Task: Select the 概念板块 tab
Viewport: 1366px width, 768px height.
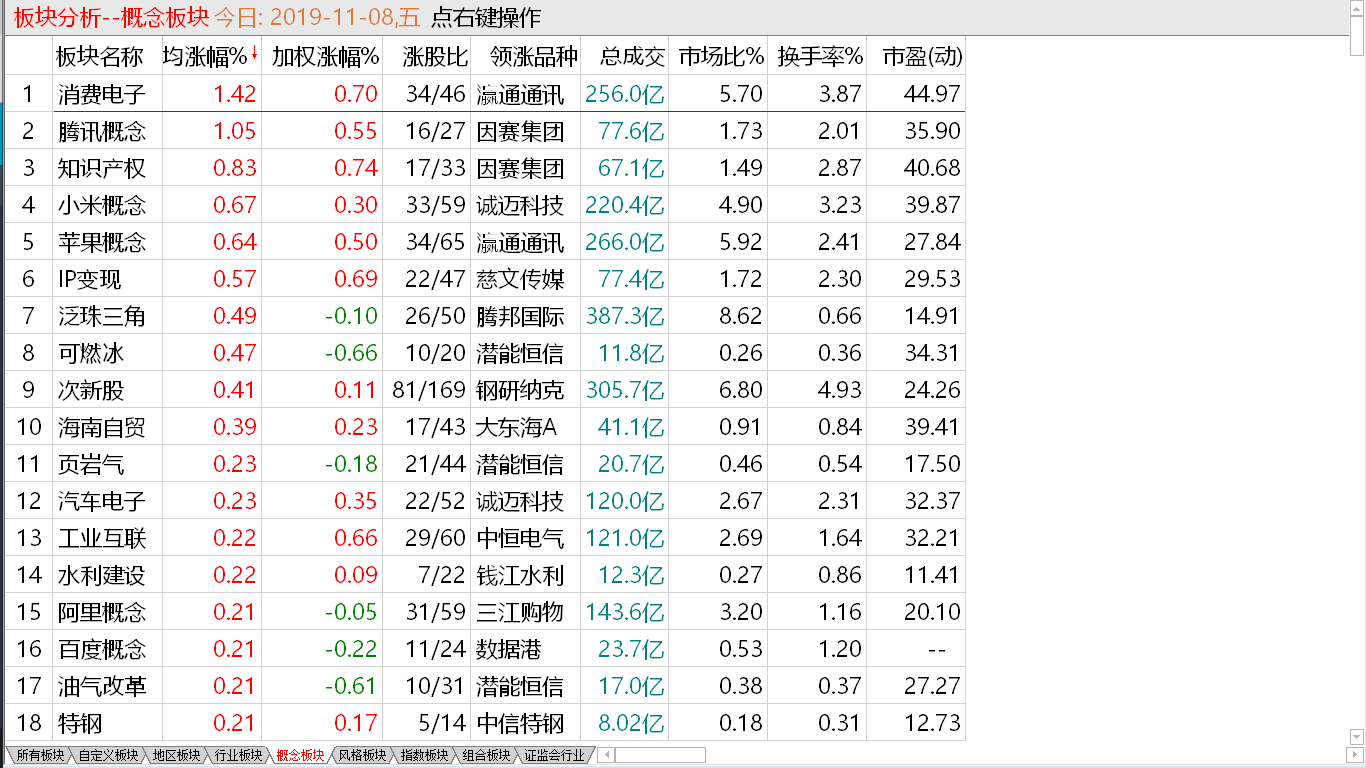Action: (300, 755)
